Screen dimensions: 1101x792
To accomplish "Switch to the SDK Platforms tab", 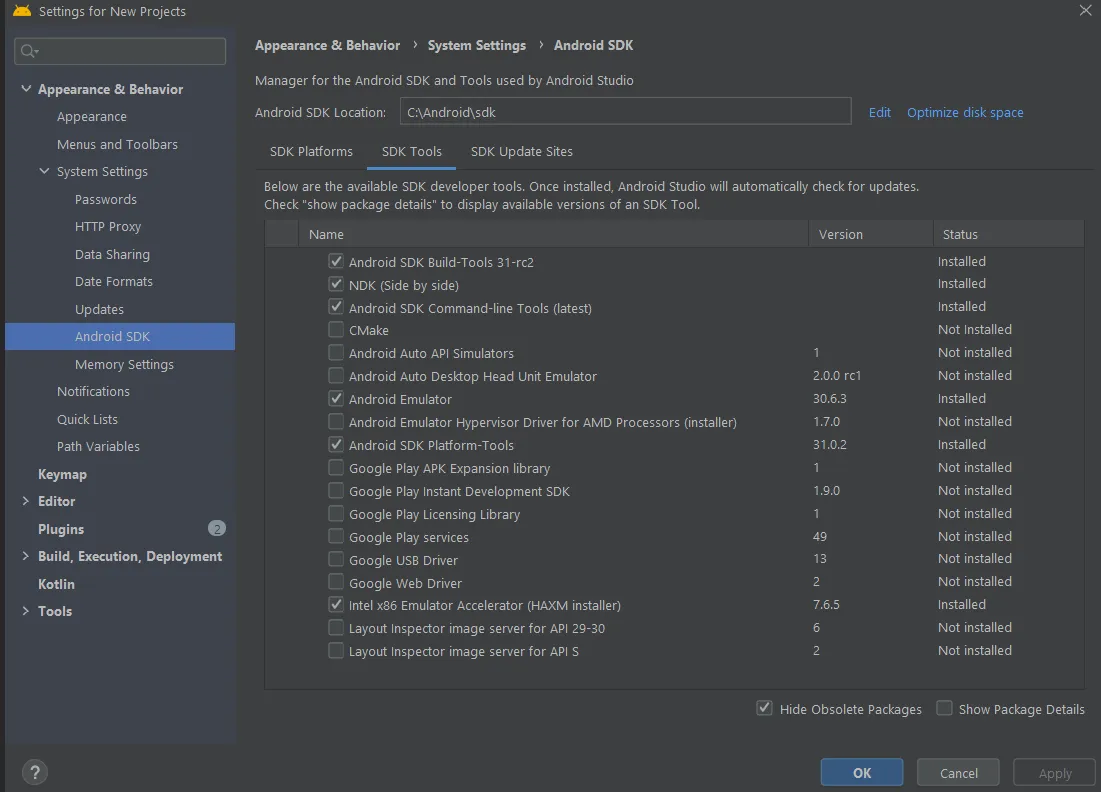I will (311, 152).
